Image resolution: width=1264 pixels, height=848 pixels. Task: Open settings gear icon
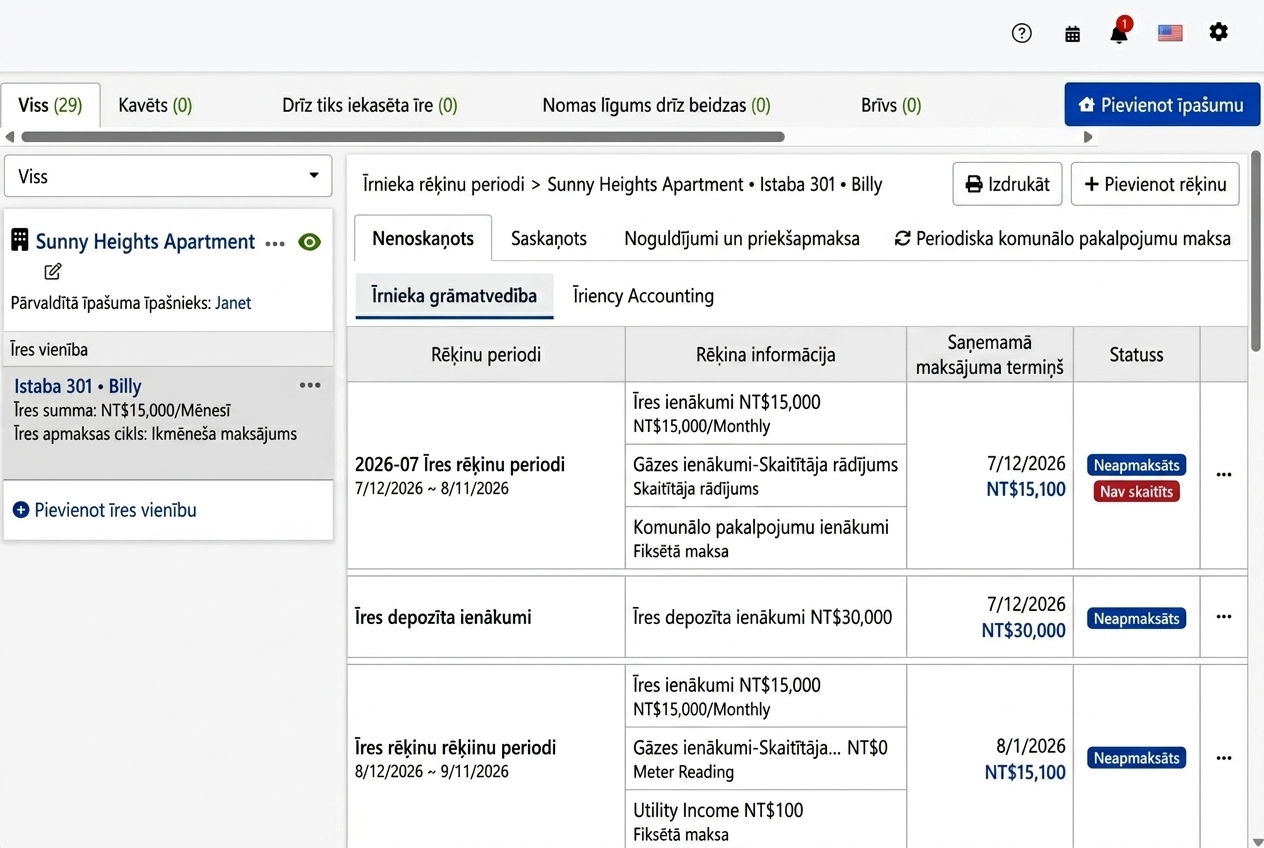tap(1218, 32)
